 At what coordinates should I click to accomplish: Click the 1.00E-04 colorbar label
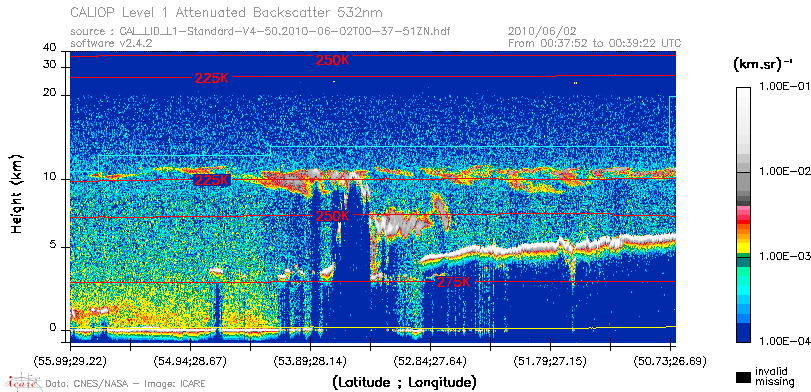point(784,341)
